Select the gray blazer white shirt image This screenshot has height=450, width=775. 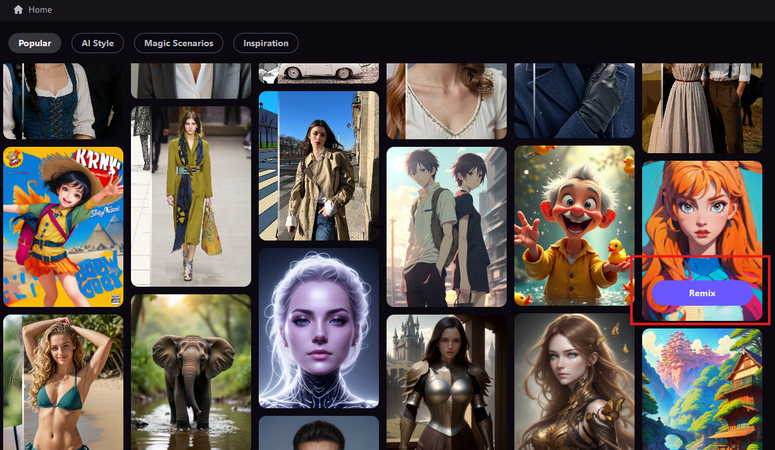click(191, 81)
